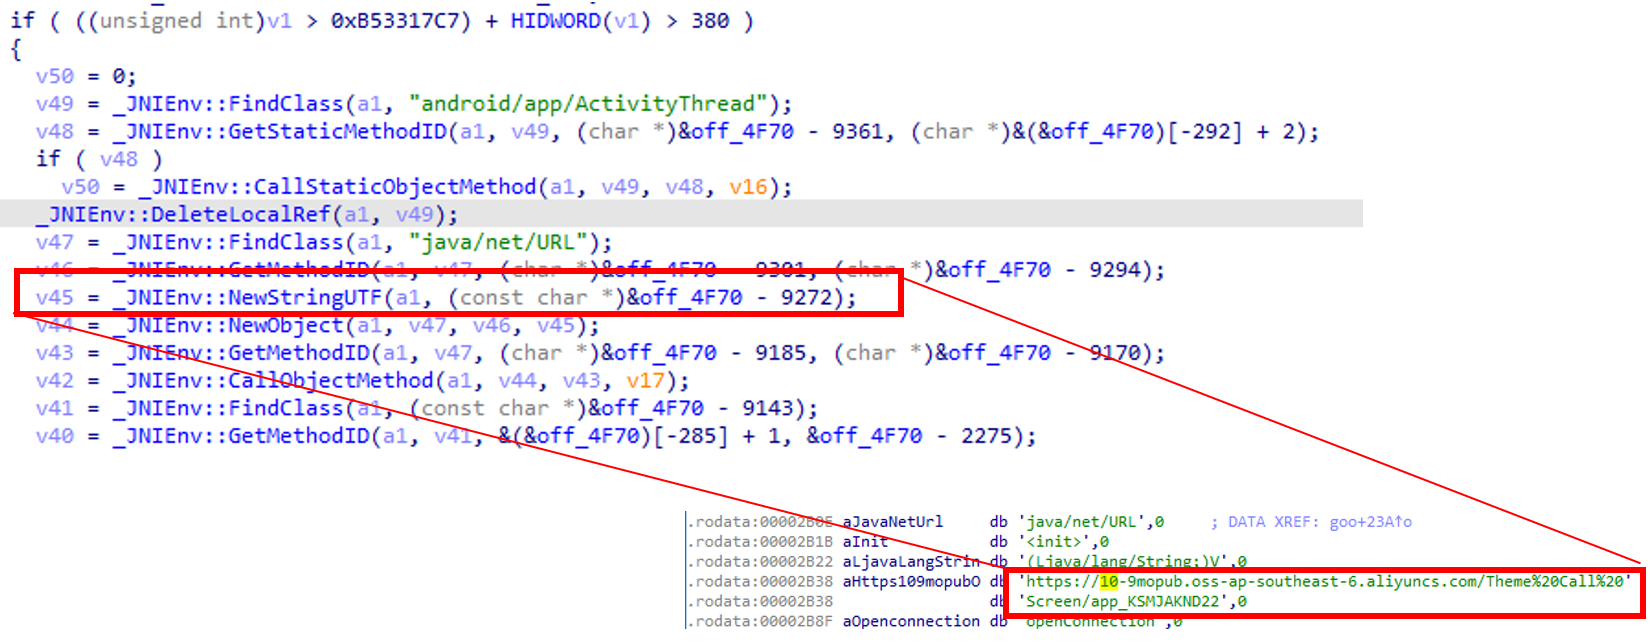1652x641 pixels.
Task: Click the aJavaNetUrl label in rodata
Action: click(892, 522)
